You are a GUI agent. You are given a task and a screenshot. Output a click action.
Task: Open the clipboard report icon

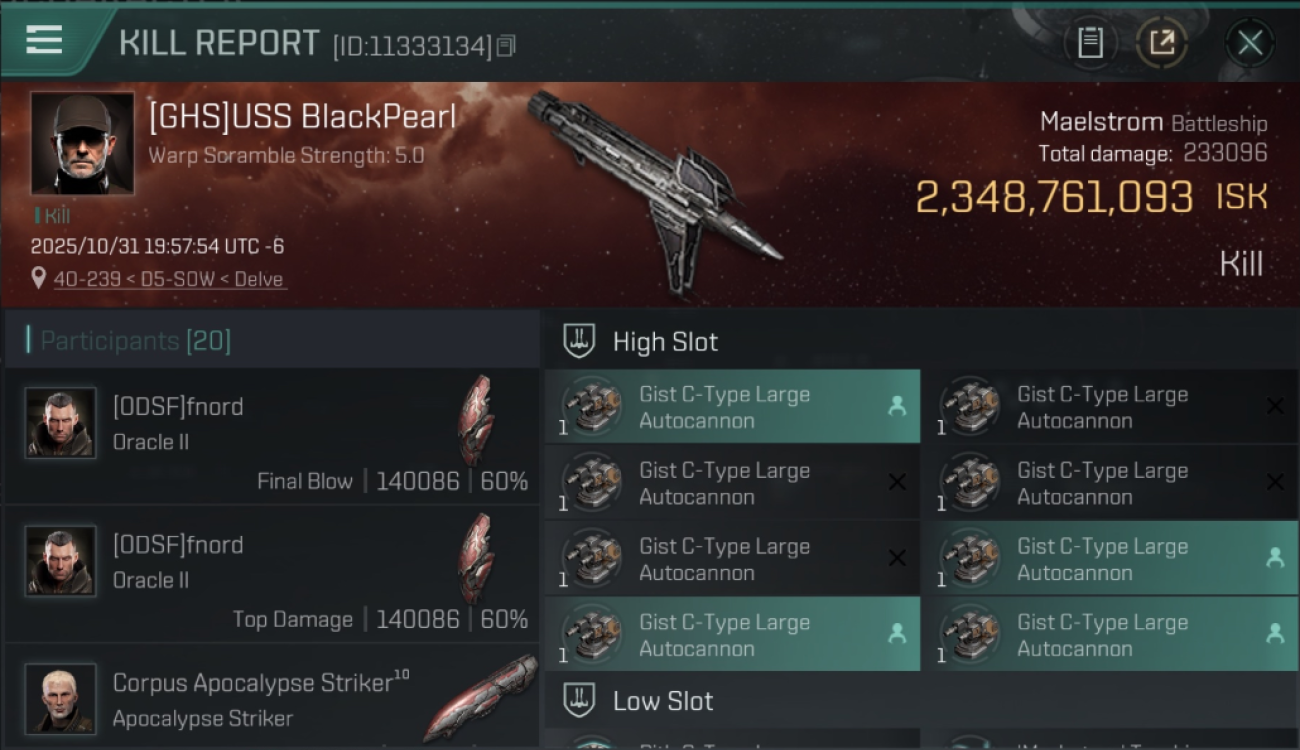(x=1090, y=43)
